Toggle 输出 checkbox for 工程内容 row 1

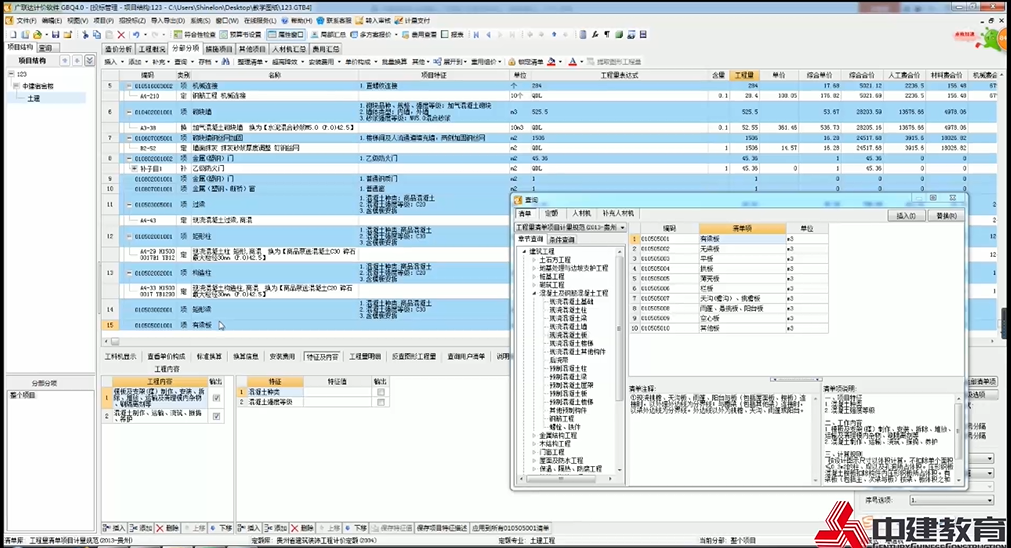click(216, 398)
